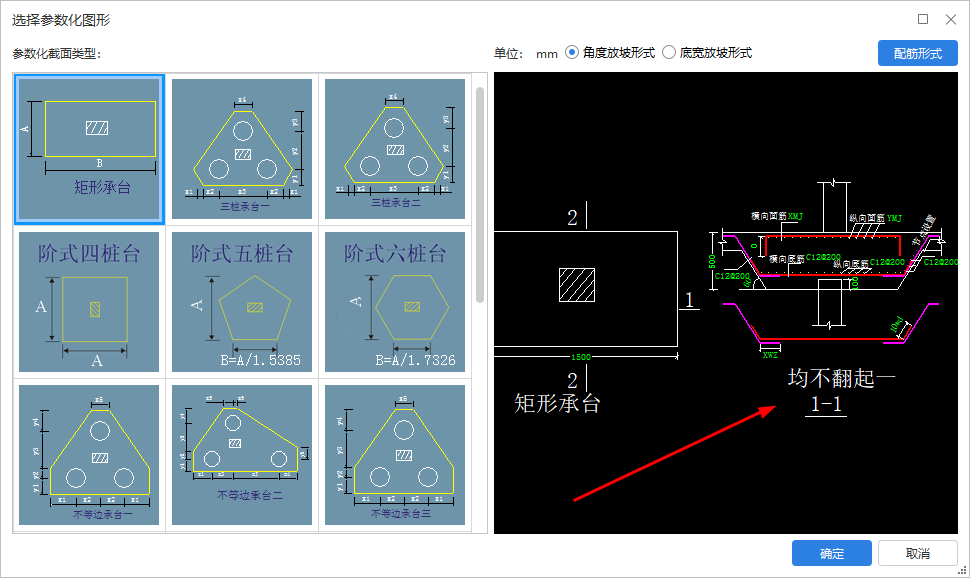Screen dimensions: 970x578
Task: Open the 配筋形式 settings button
Action: (917, 53)
